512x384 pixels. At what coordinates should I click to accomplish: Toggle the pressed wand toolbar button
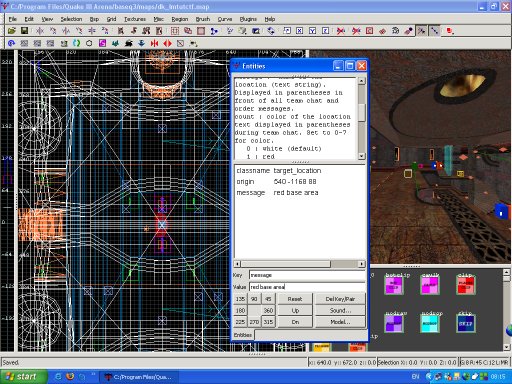[x=422, y=31]
